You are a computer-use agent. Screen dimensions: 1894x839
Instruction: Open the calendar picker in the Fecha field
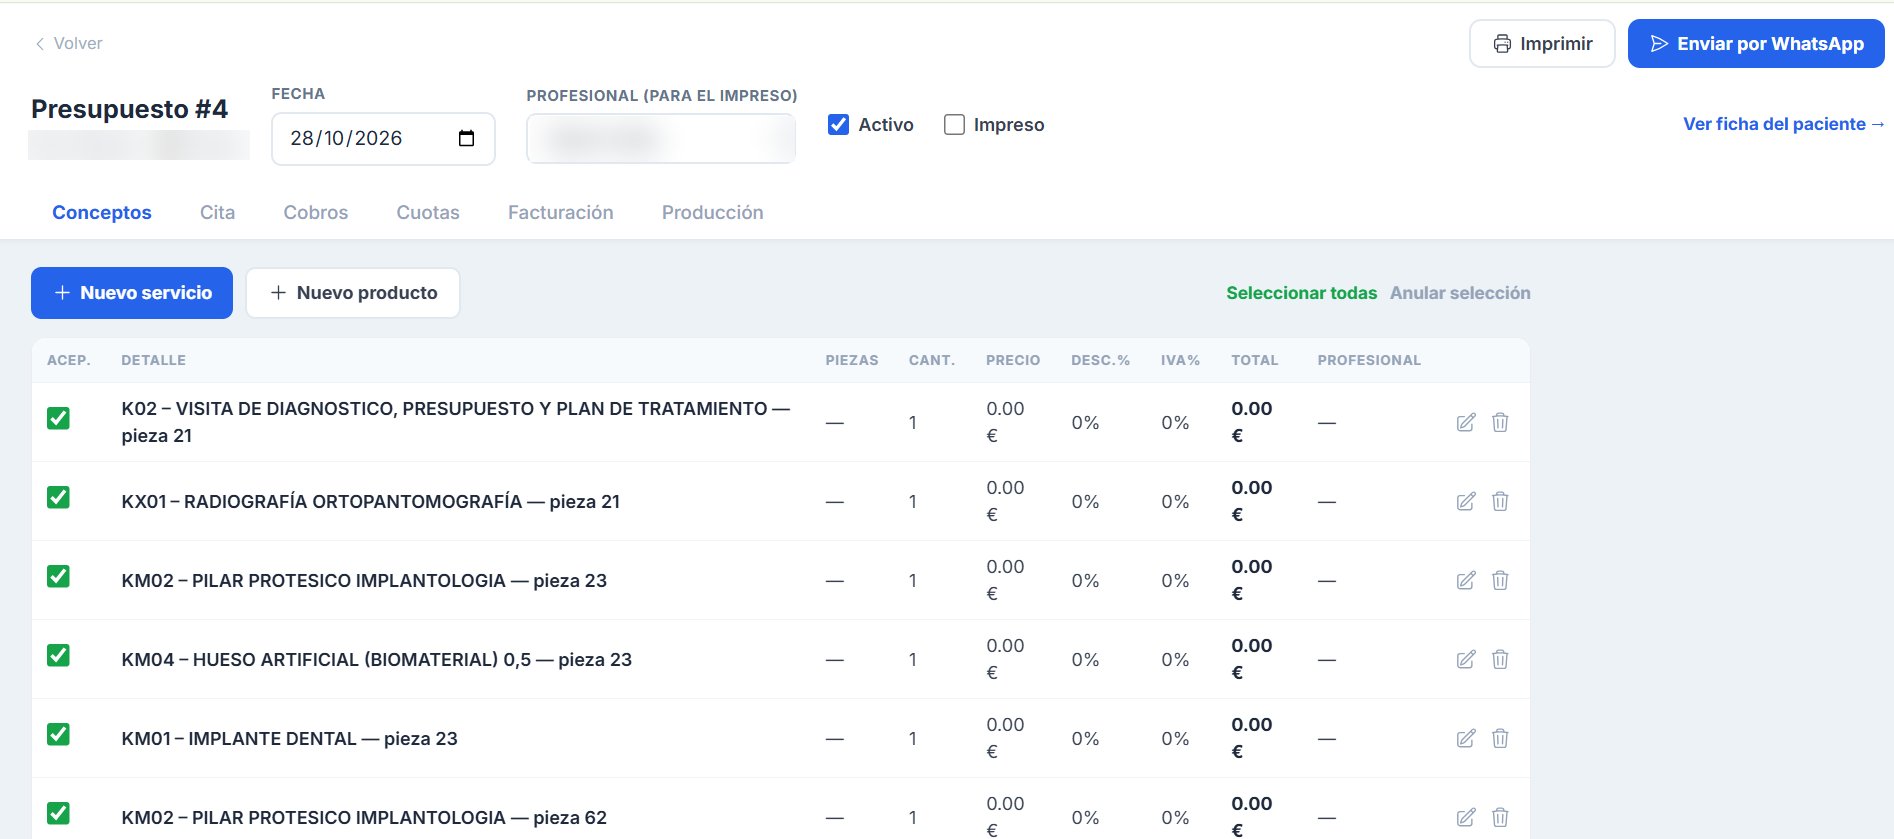[466, 138]
